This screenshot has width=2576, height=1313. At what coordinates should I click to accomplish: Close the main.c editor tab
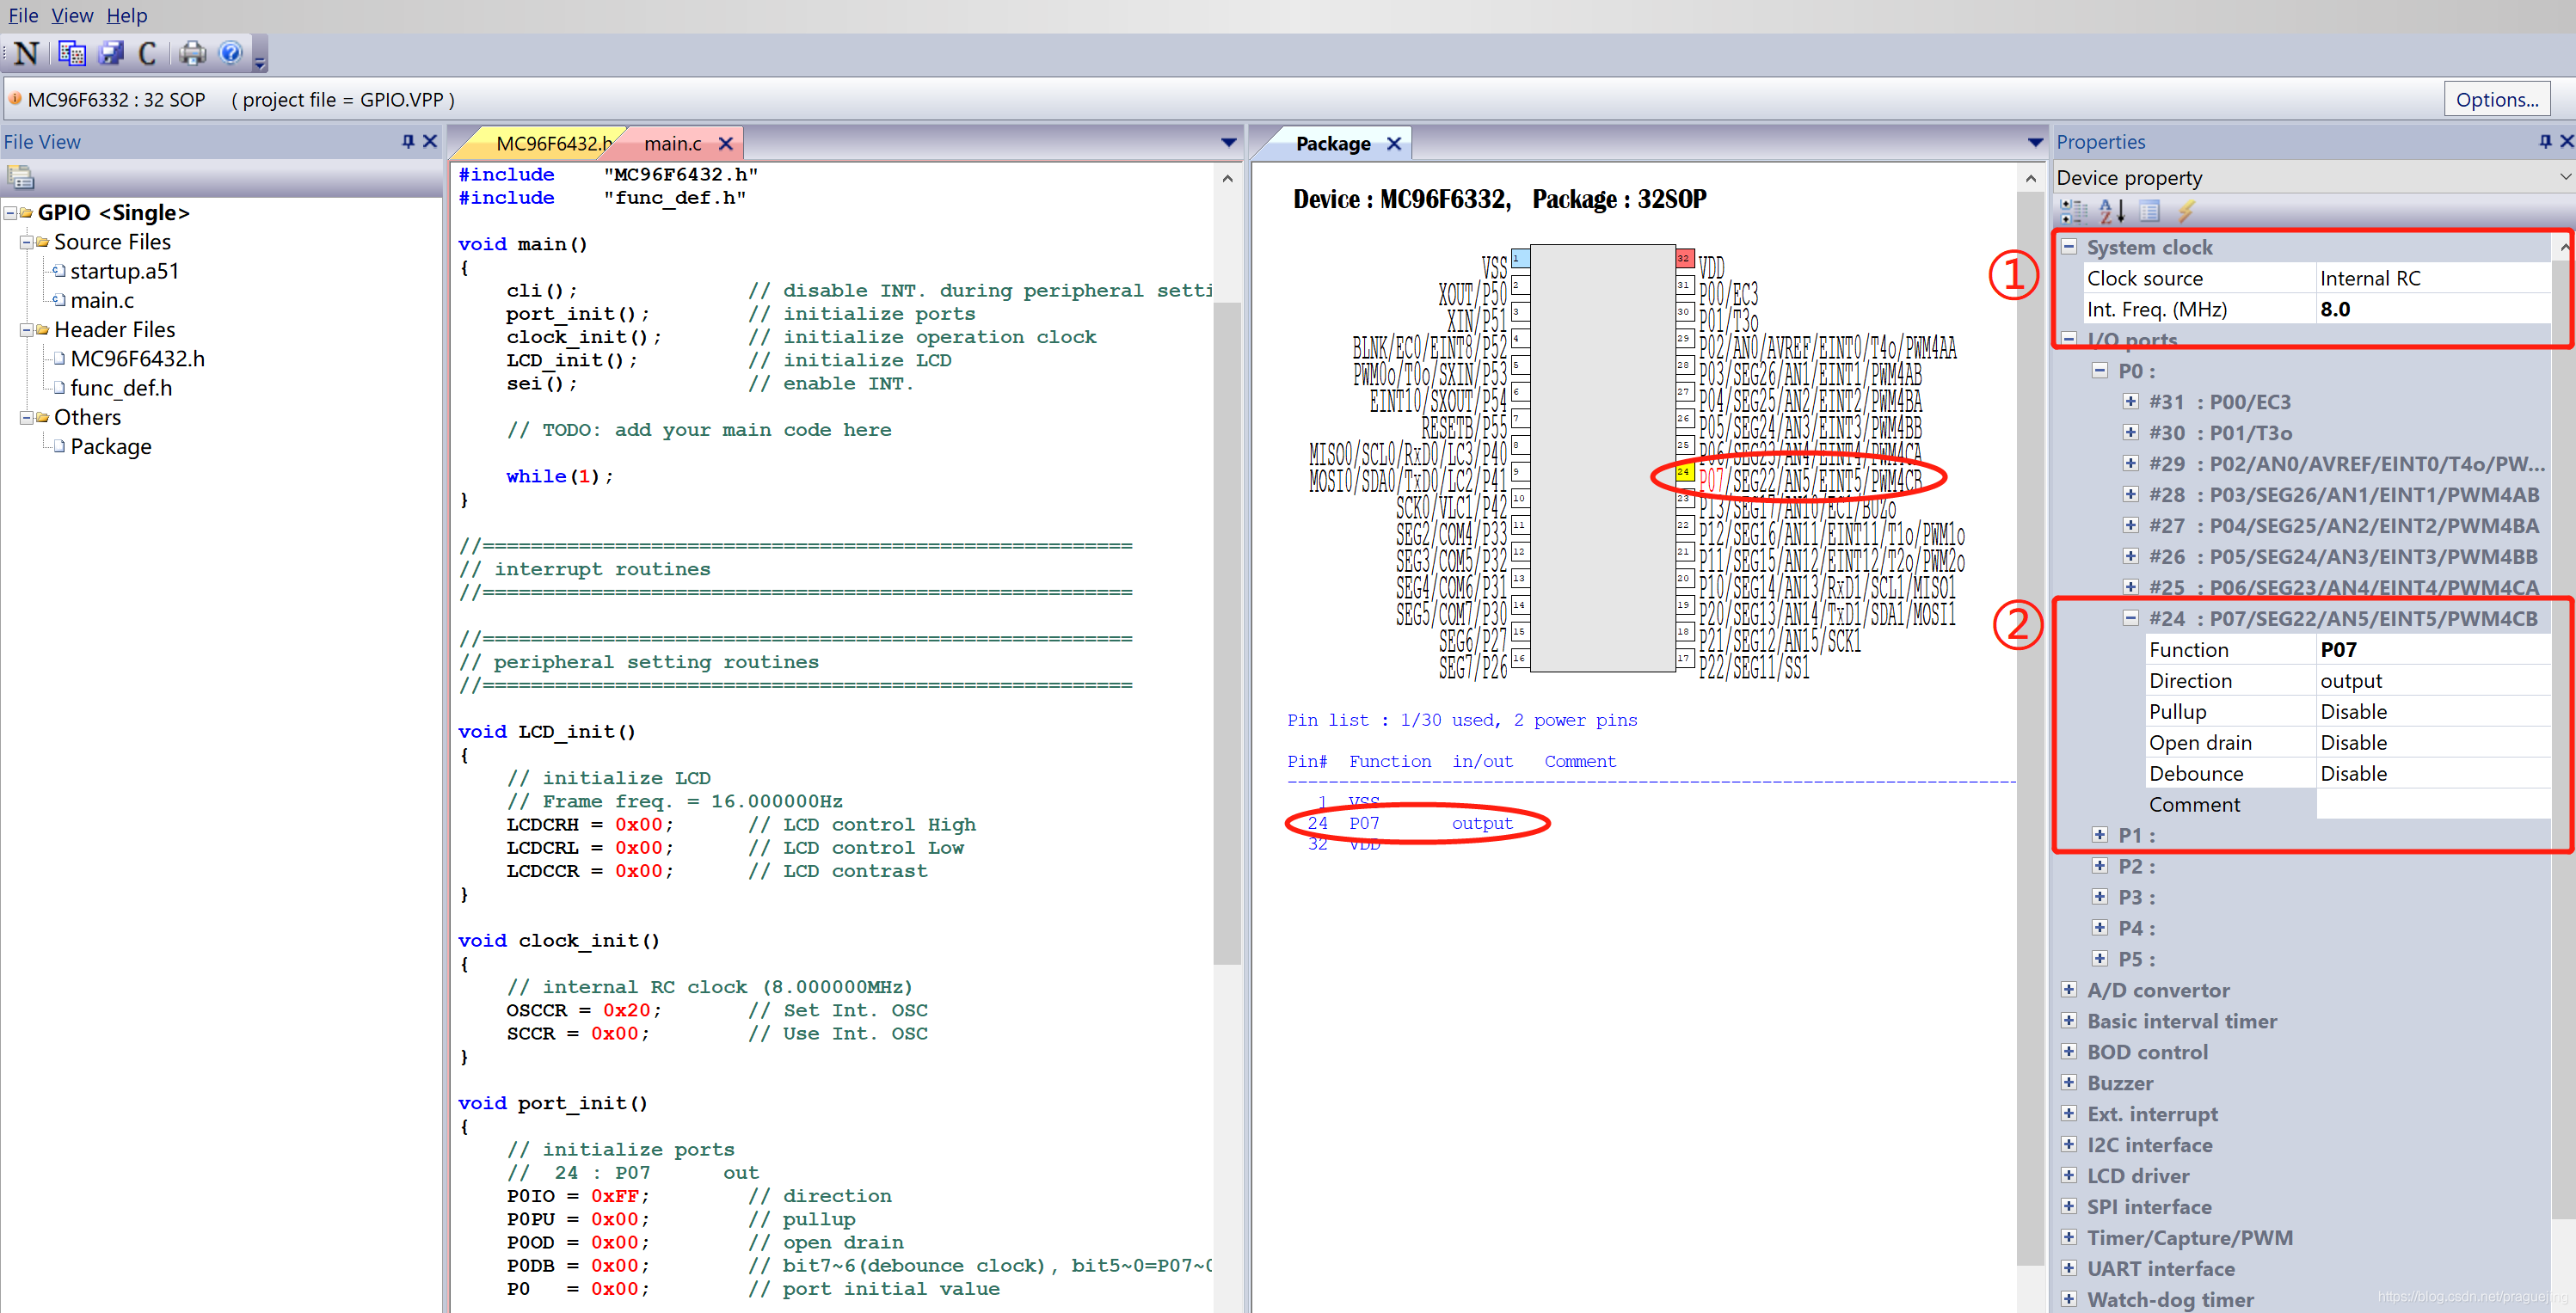[726, 144]
